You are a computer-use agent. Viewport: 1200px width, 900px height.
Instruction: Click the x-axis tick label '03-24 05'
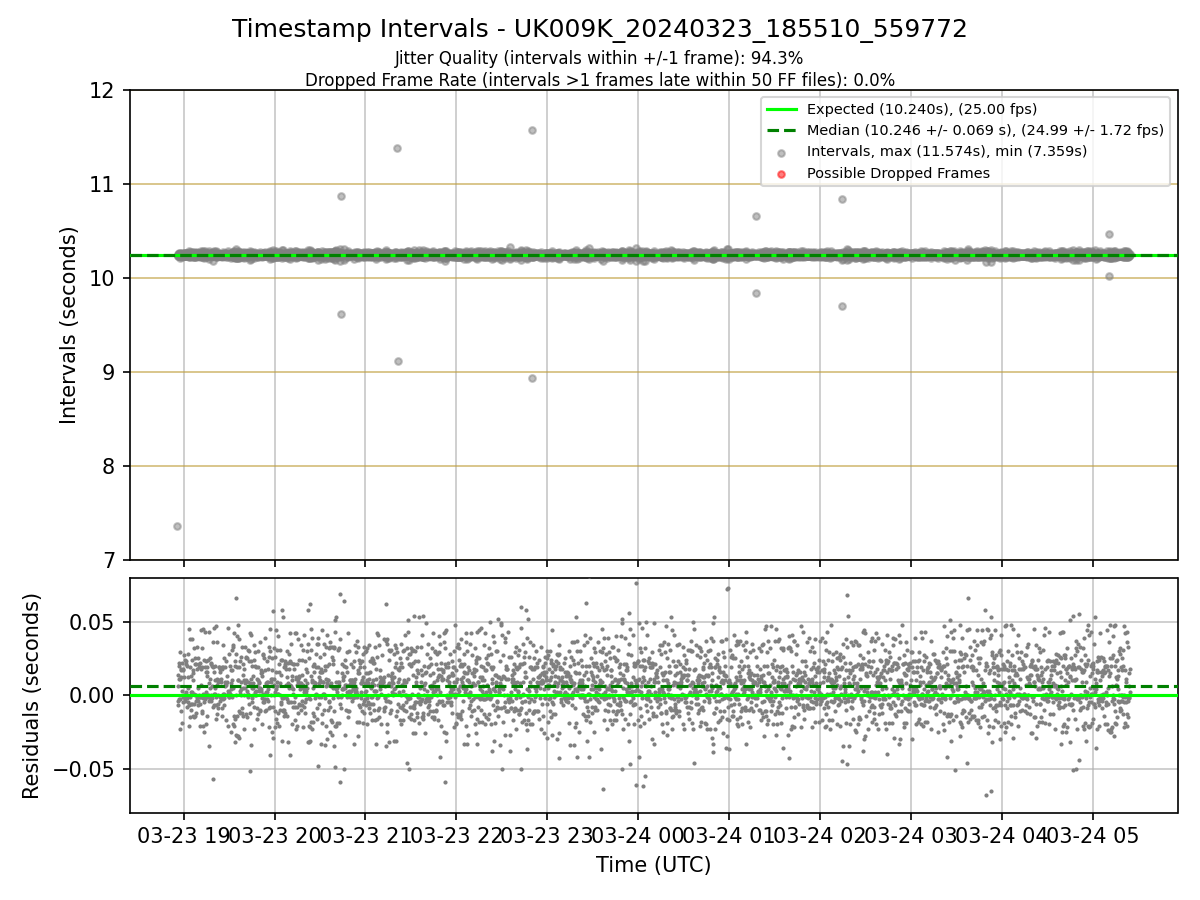coord(1092,835)
